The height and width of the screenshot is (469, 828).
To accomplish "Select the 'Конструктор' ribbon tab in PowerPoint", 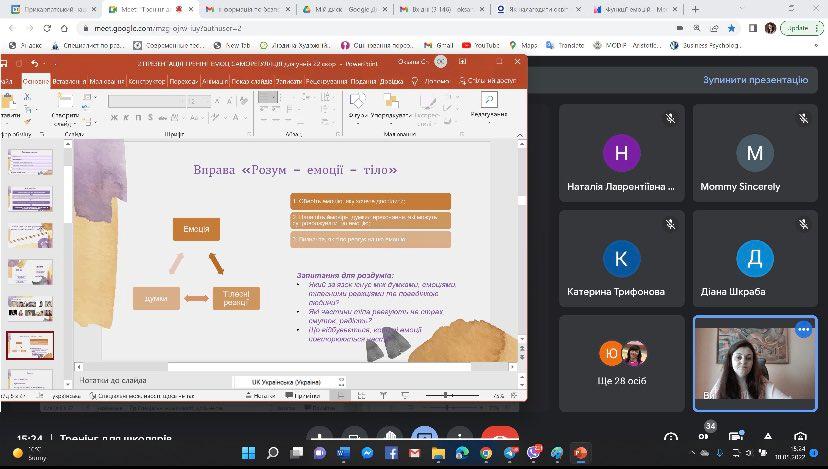I will pos(145,80).
